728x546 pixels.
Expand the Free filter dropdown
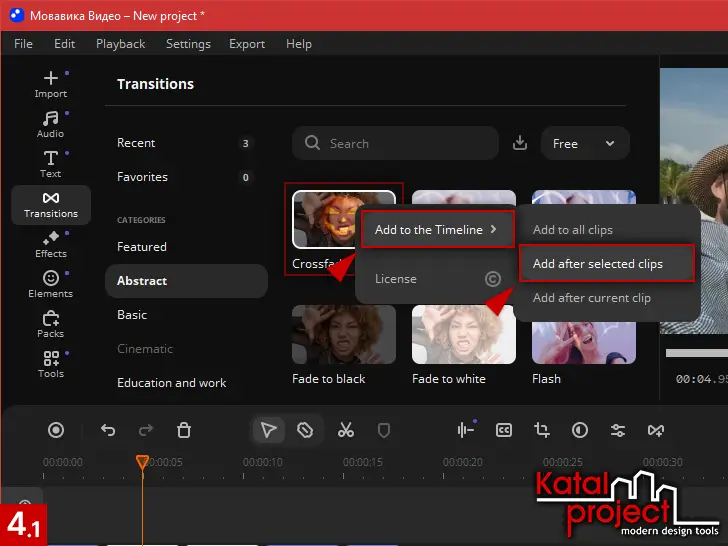(x=585, y=144)
